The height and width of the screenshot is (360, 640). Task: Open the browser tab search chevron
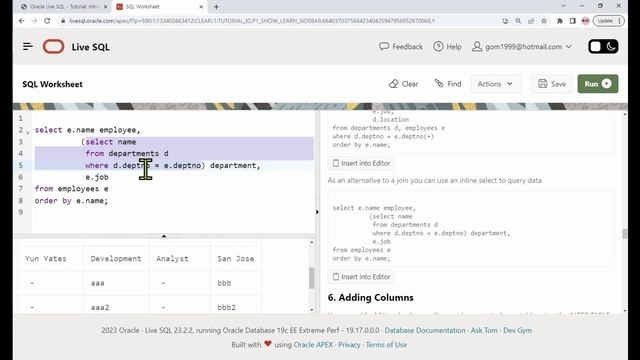pyautogui.click(x=564, y=6)
